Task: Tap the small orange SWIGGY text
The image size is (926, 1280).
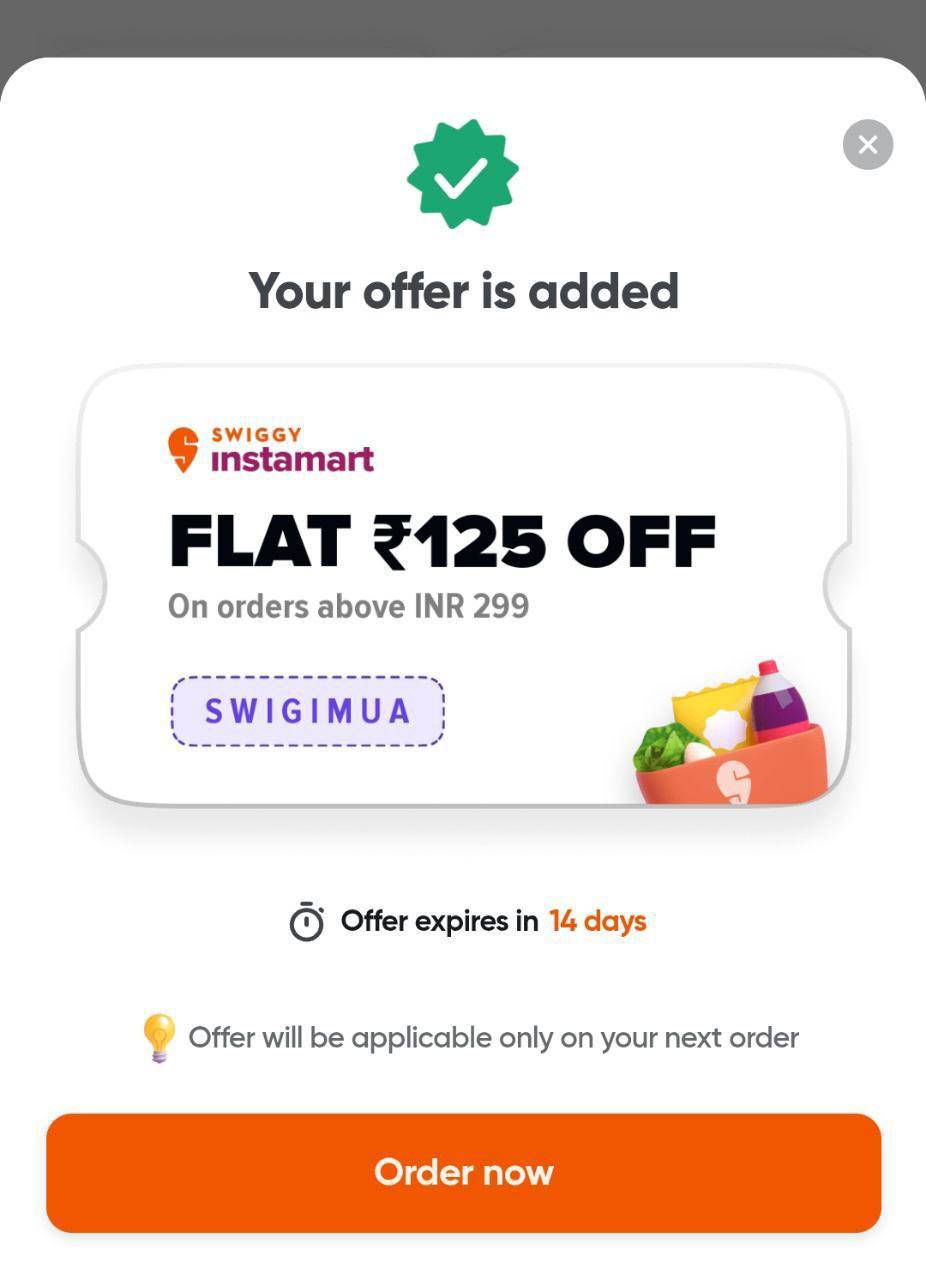Action: [x=256, y=435]
